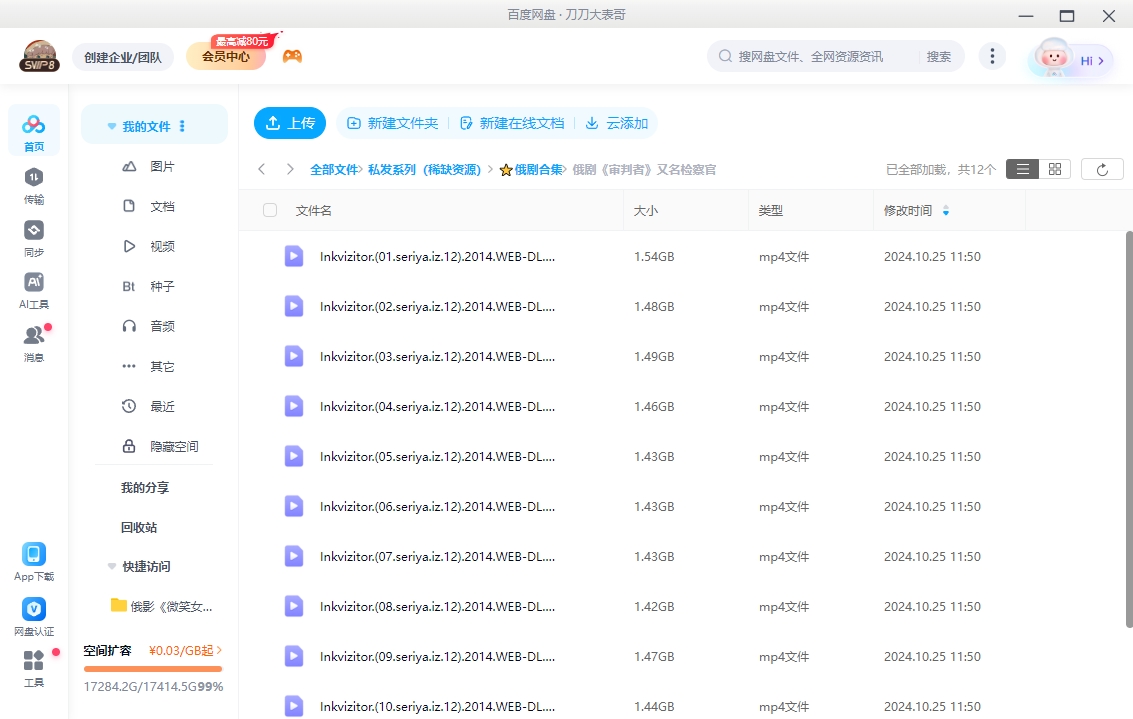Open the three-dot overflow menu
Image resolution: width=1133 pixels, height=719 pixels.
click(992, 56)
